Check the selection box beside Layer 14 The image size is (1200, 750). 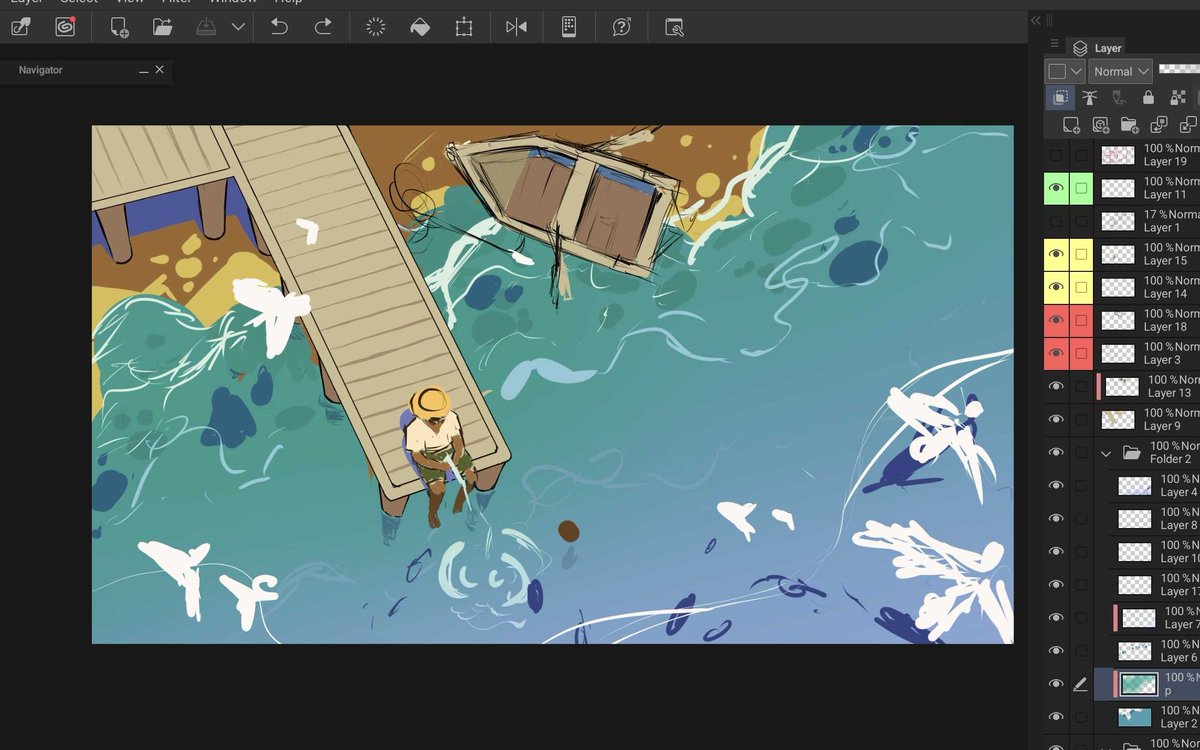pyautogui.click(x=1081, y=287)
